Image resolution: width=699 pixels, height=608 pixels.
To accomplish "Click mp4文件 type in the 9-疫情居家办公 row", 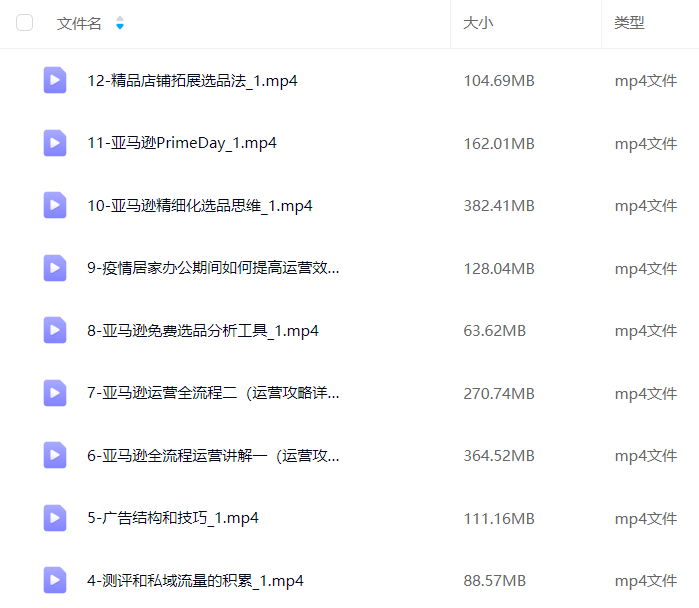I will click(646, 269).
